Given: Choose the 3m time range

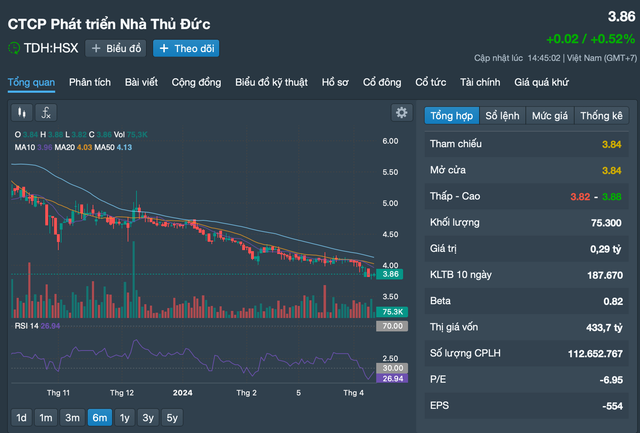Looking at the screenshot, I should [x=72, y=418].
